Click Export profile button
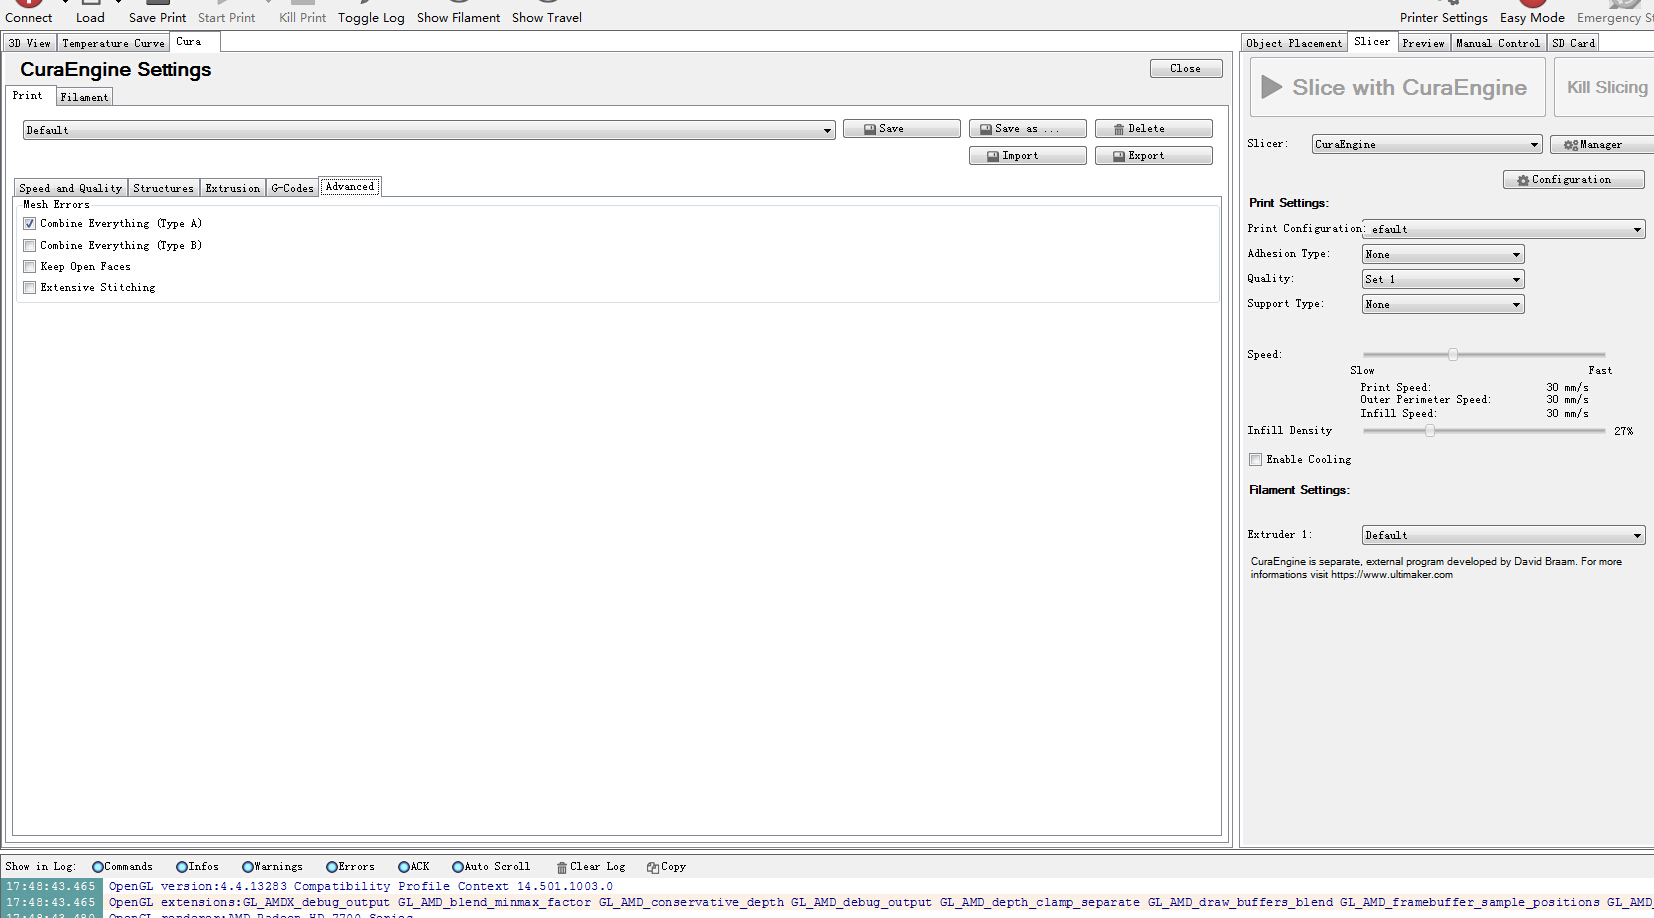The height and width of the screenshot is (918, 1654). (1153, 156)
